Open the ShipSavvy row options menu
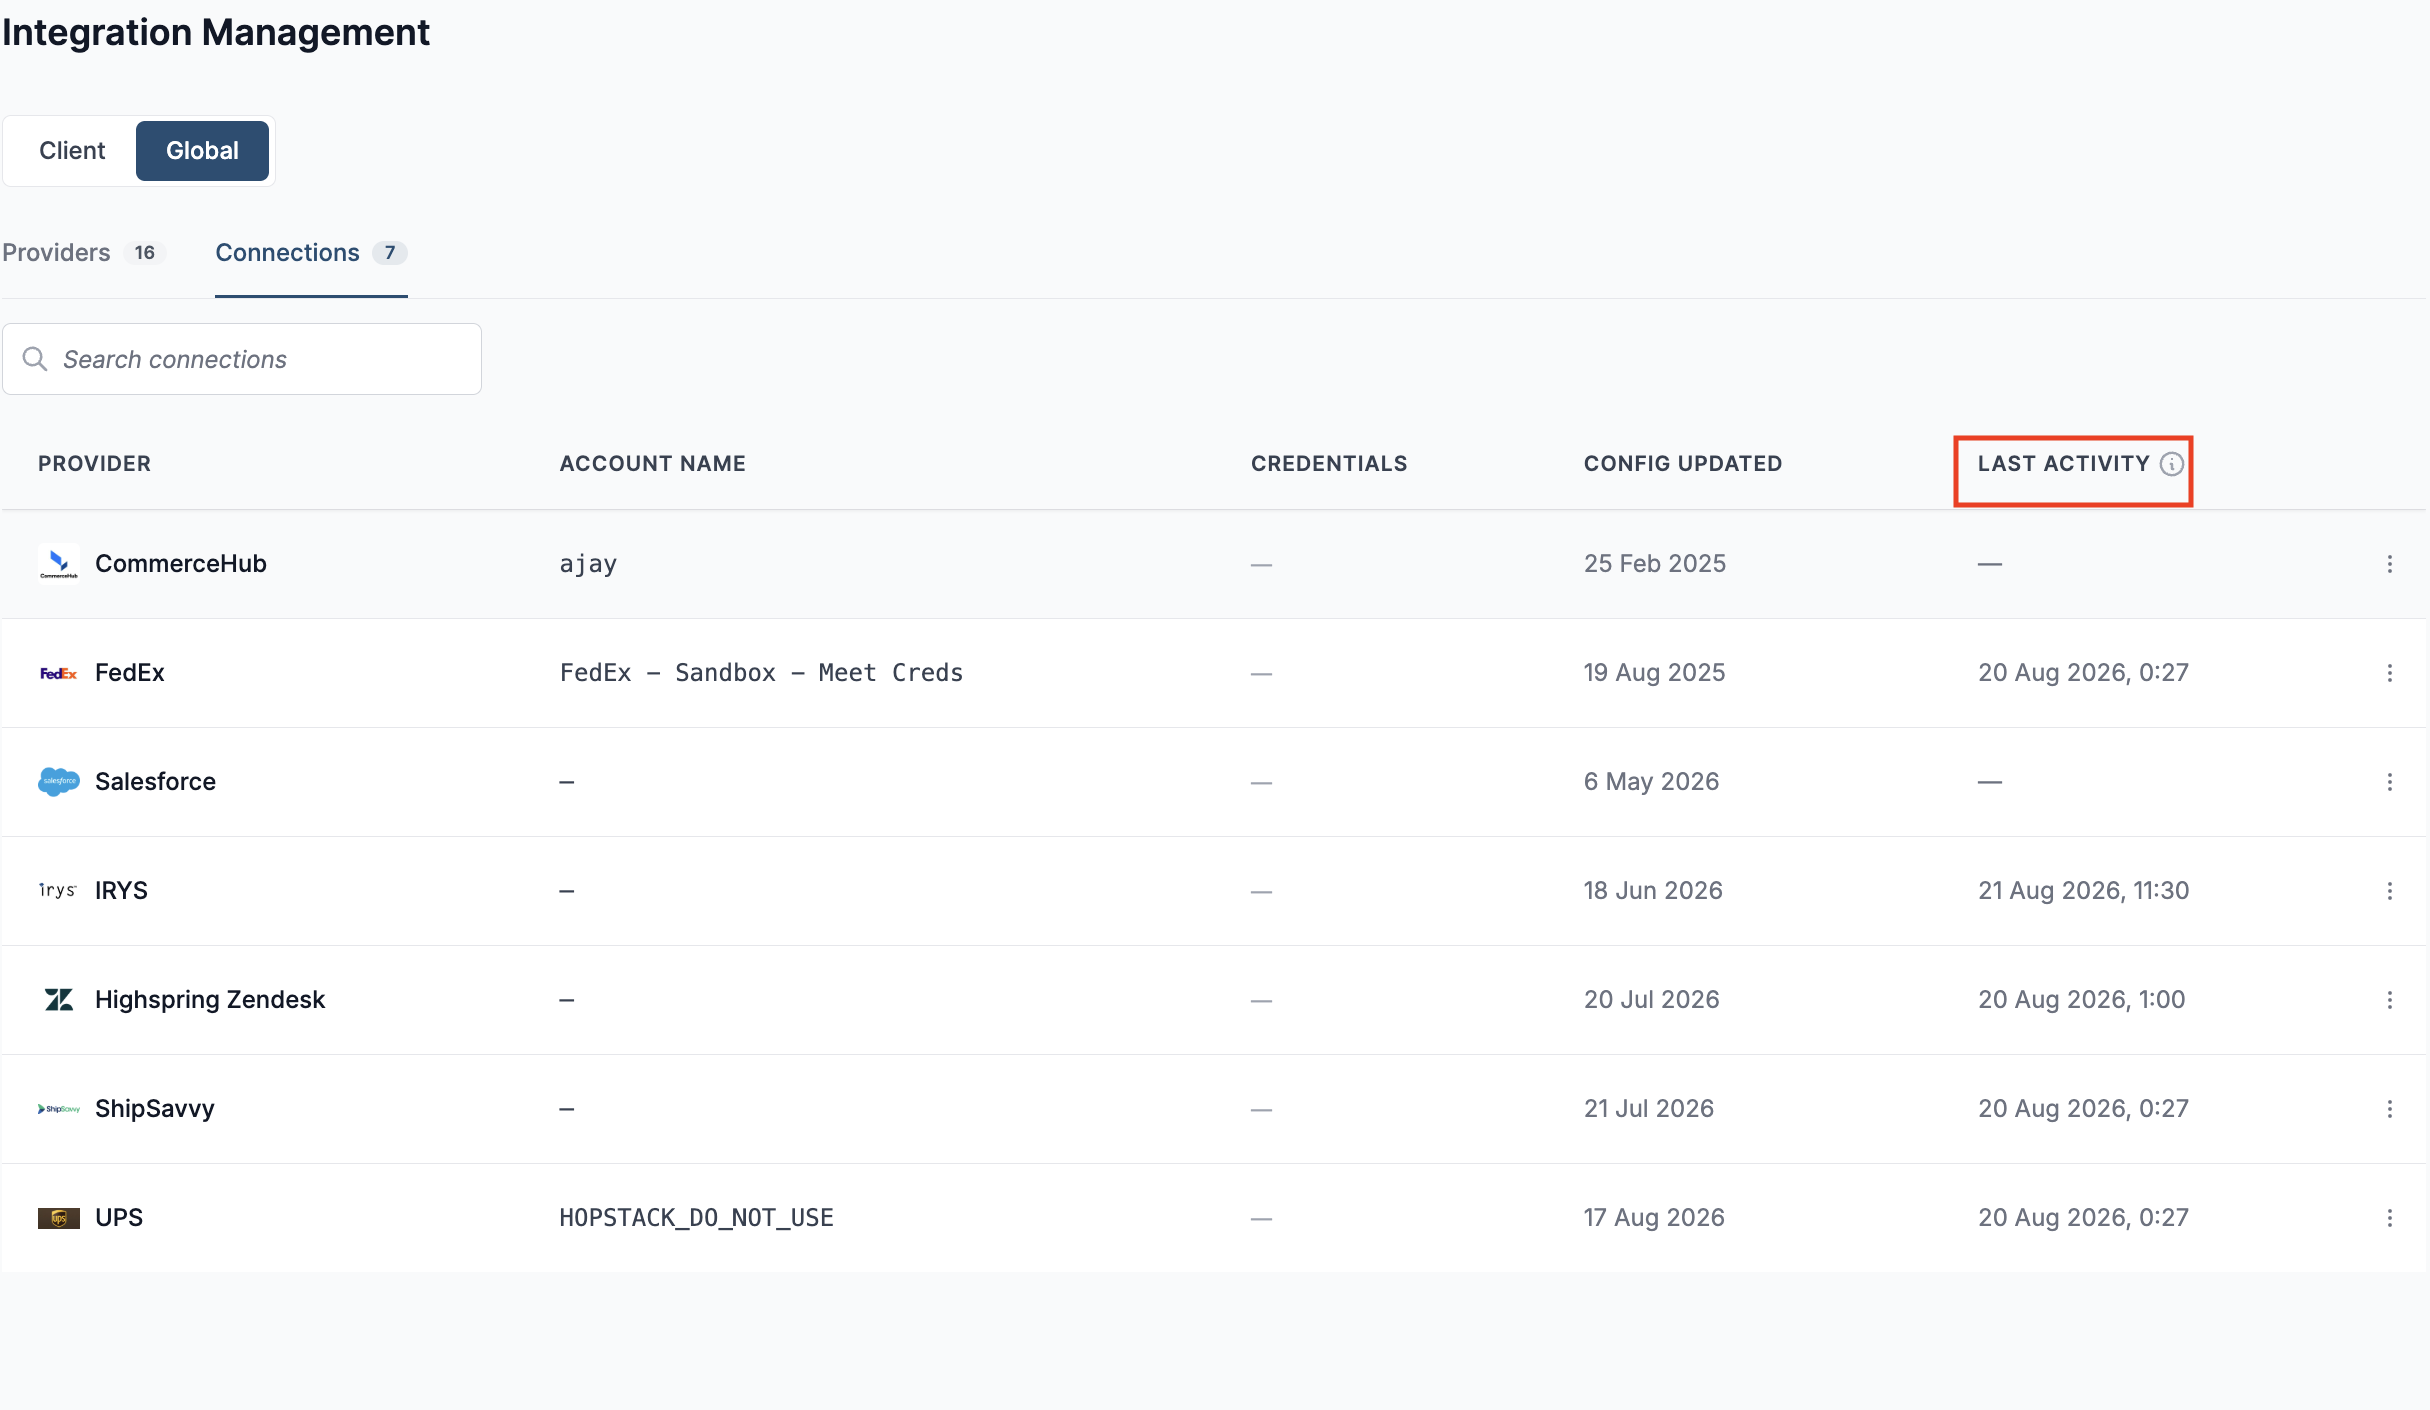The width and height of the screenshot is (2430, 1410). tap(2389, 1109)
